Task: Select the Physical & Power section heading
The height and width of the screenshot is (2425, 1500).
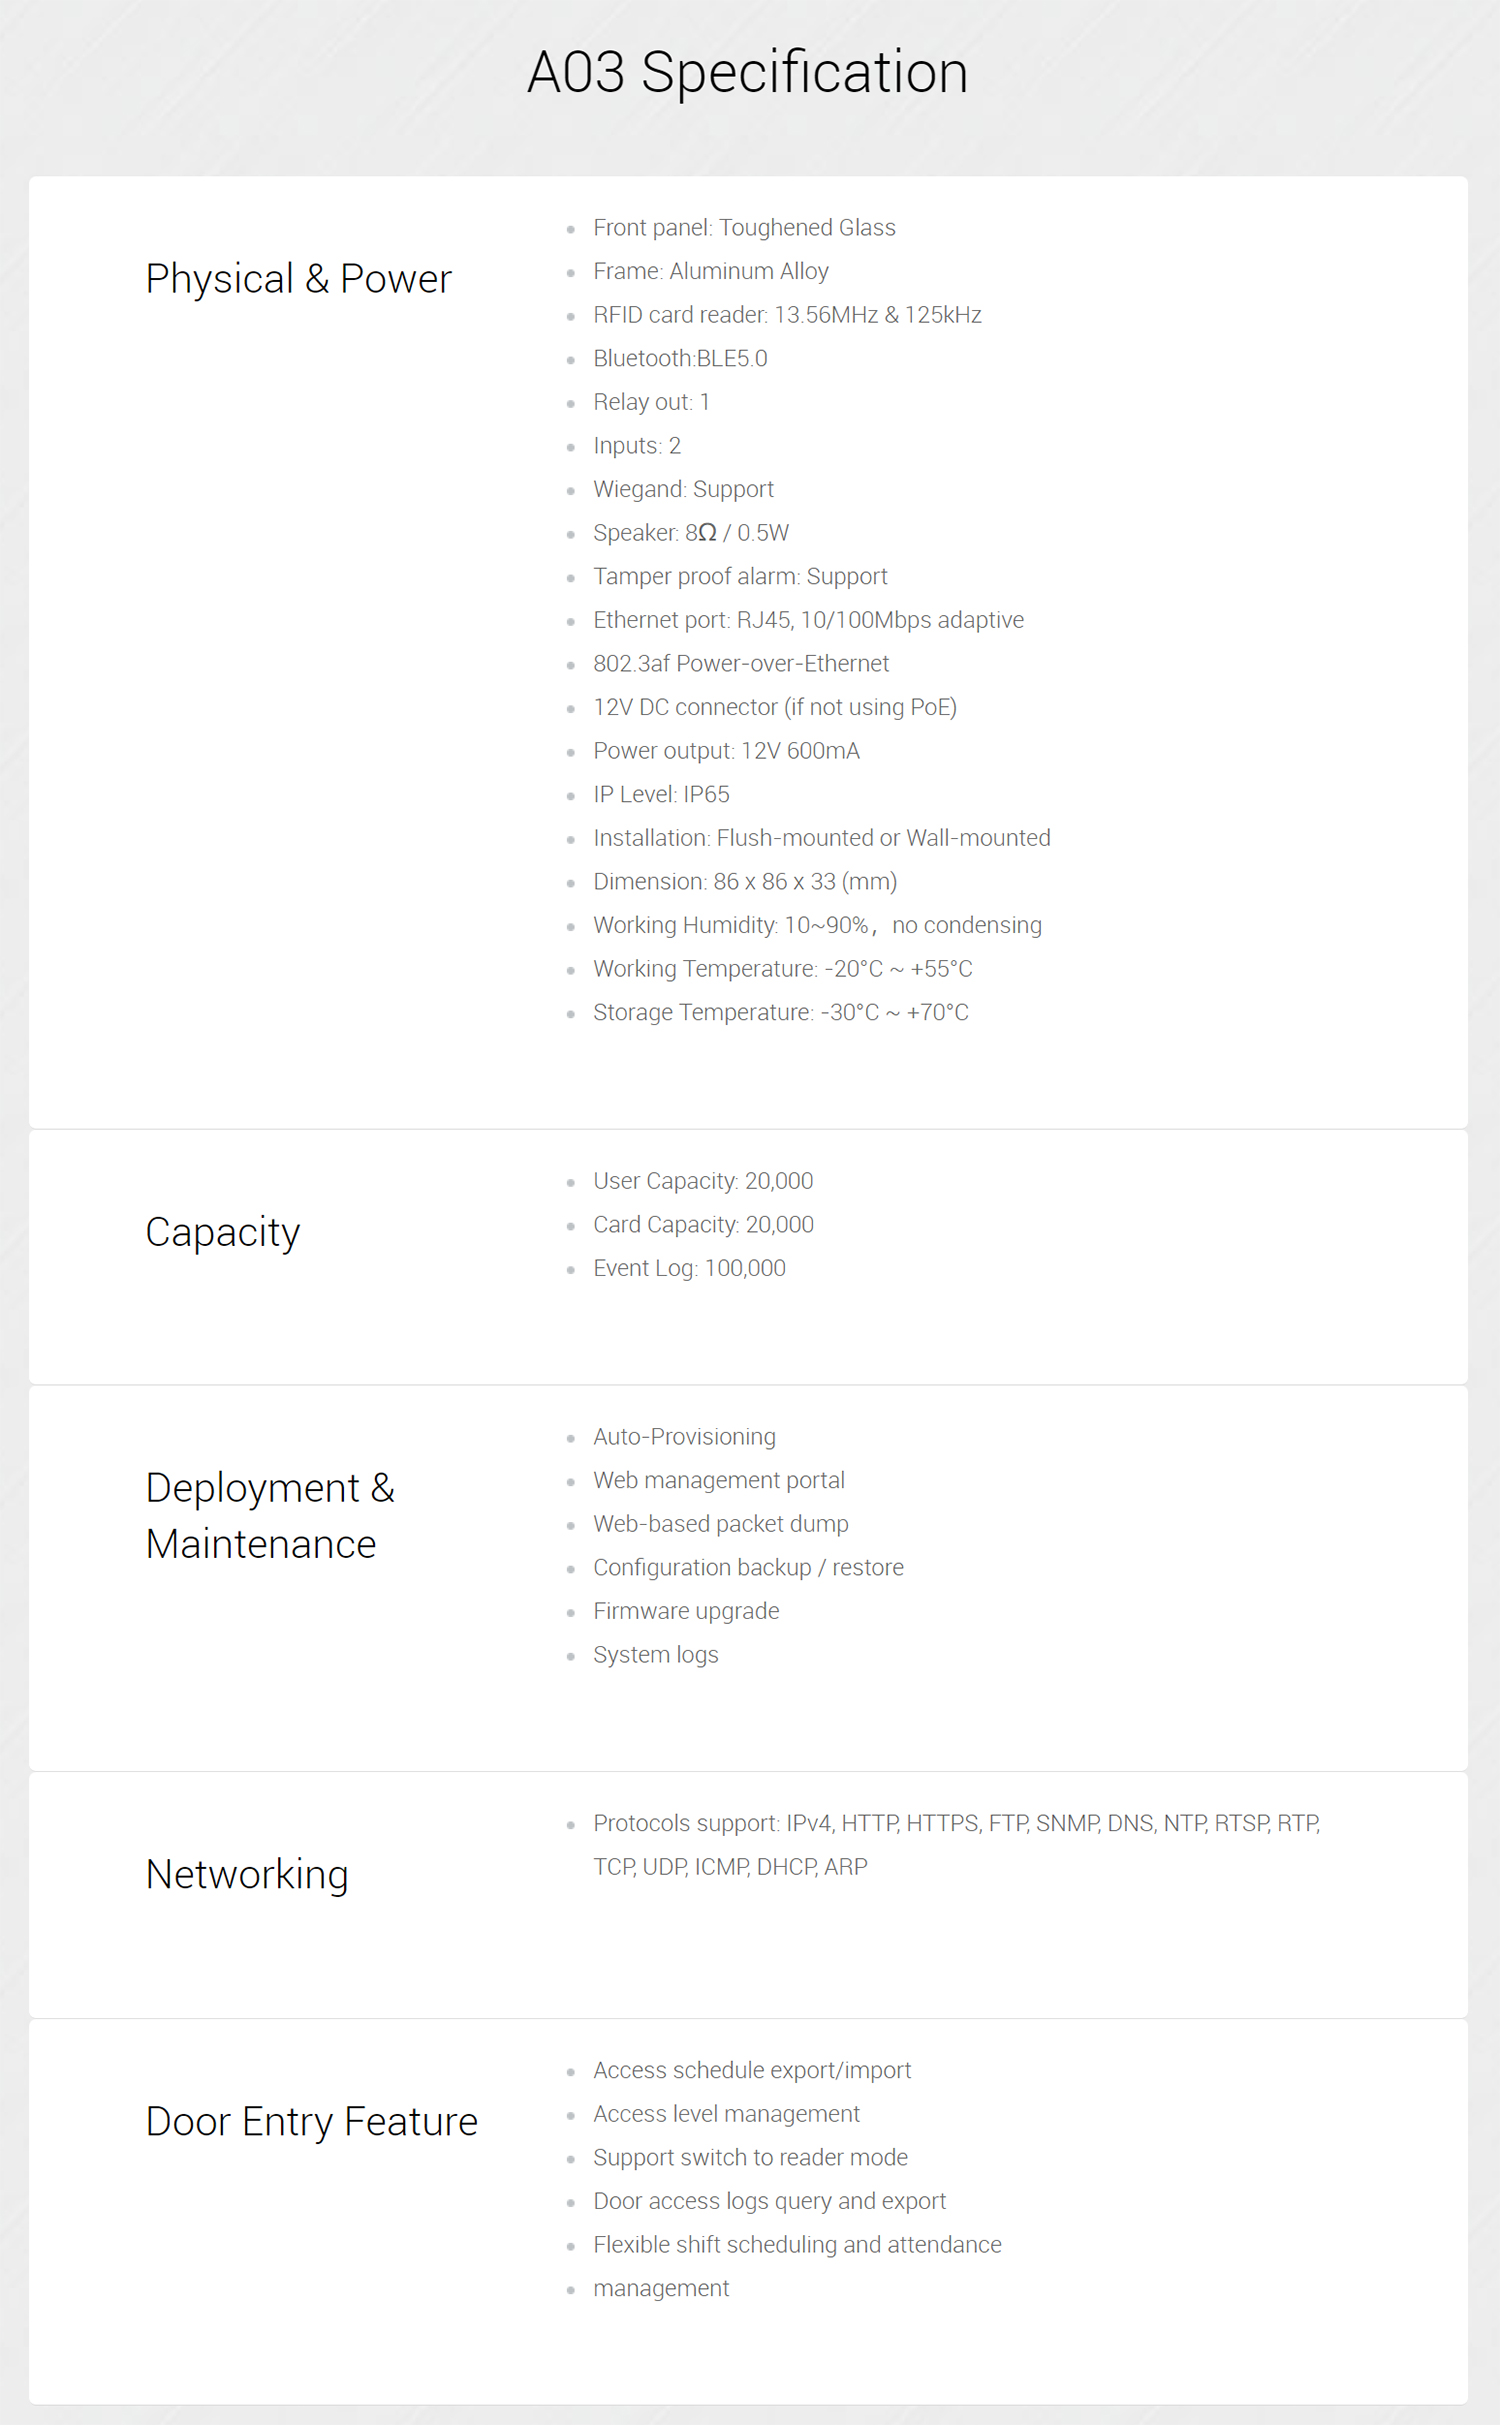Action: click(x=298, y=278)
